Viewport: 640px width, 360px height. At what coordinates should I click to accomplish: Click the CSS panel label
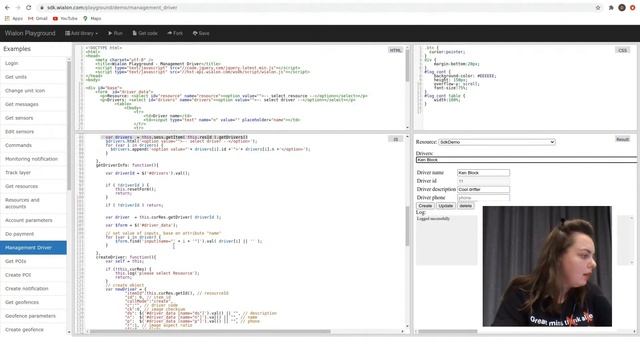click(622, 50)
